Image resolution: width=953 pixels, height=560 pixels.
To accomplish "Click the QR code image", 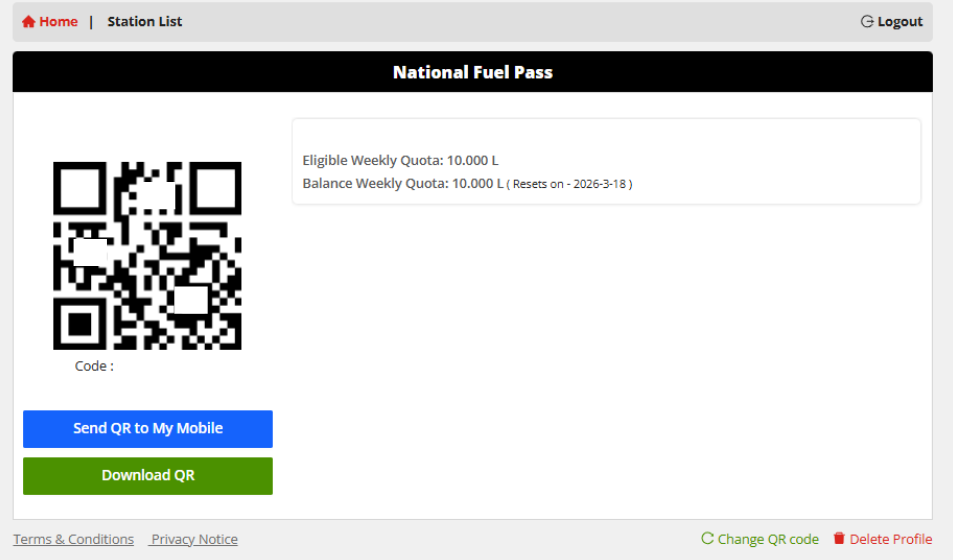I will [x=147, y=256].
